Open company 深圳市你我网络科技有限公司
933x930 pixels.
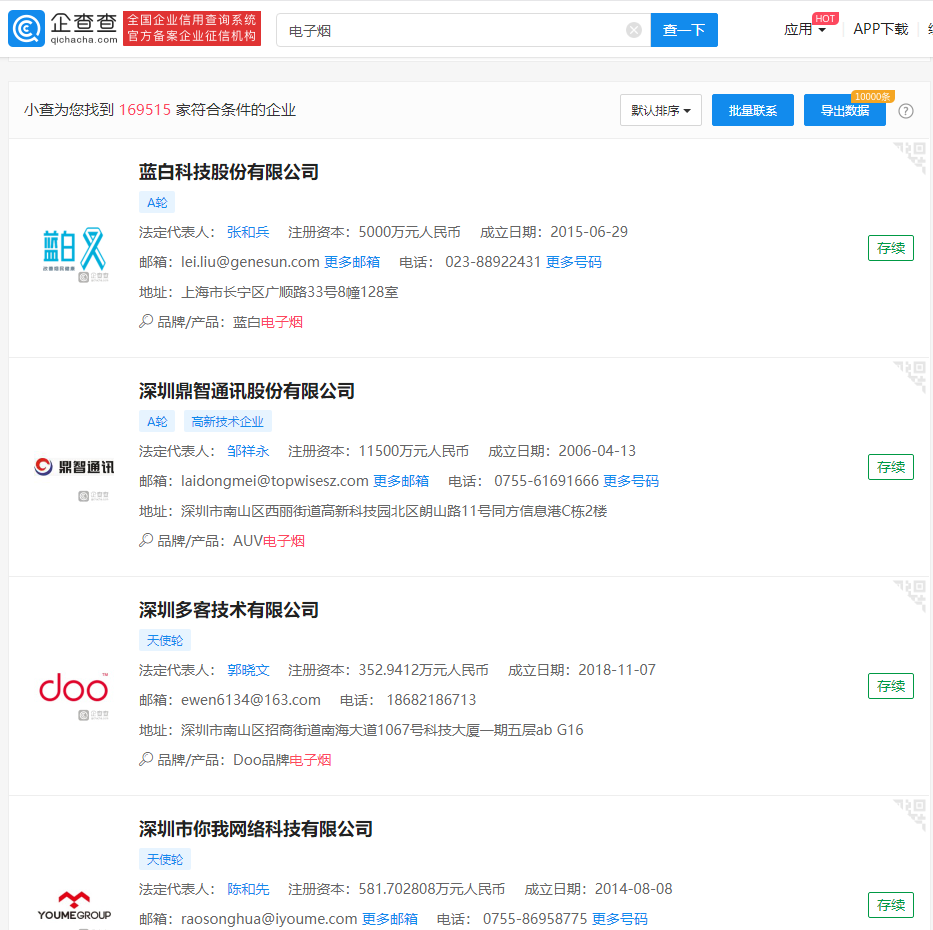tap(256, 829)
